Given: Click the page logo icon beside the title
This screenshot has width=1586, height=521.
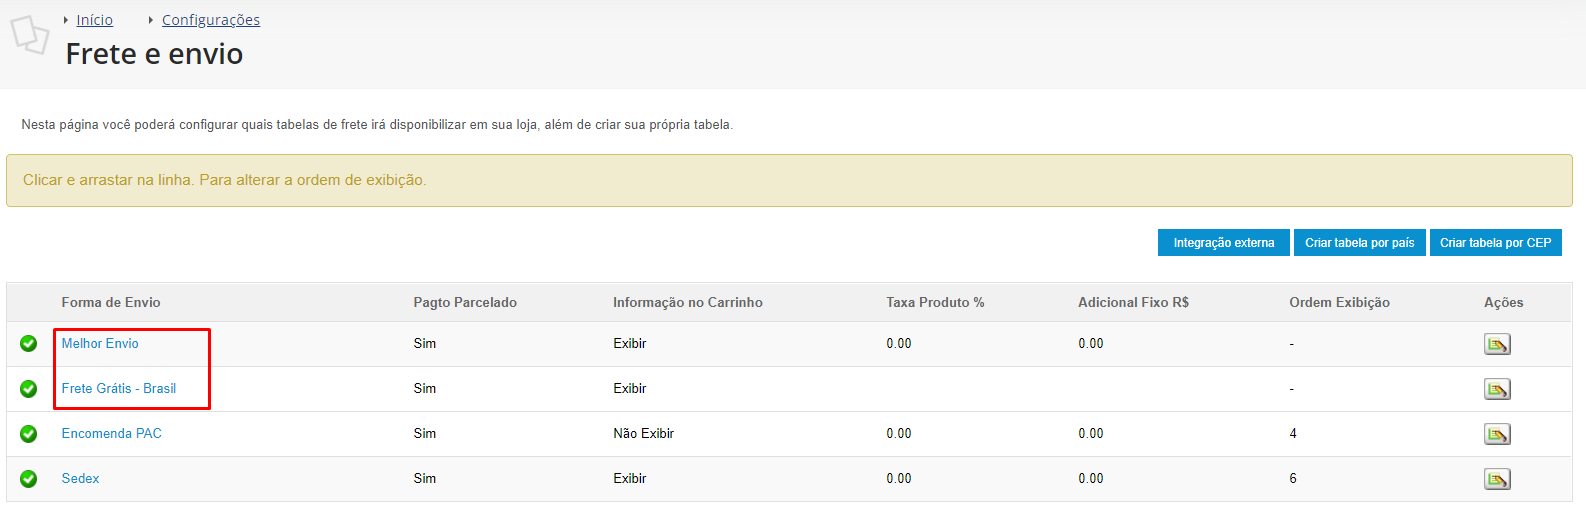Looking at the screenshot, I should (x=30, y=35).
